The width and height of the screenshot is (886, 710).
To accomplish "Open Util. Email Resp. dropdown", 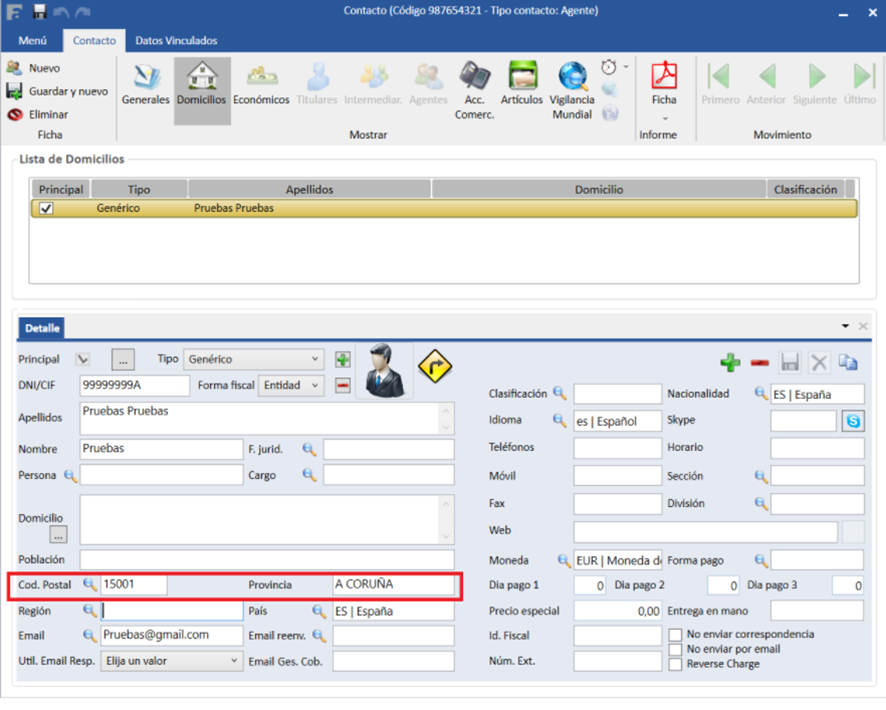I will (x=171, y=661).
